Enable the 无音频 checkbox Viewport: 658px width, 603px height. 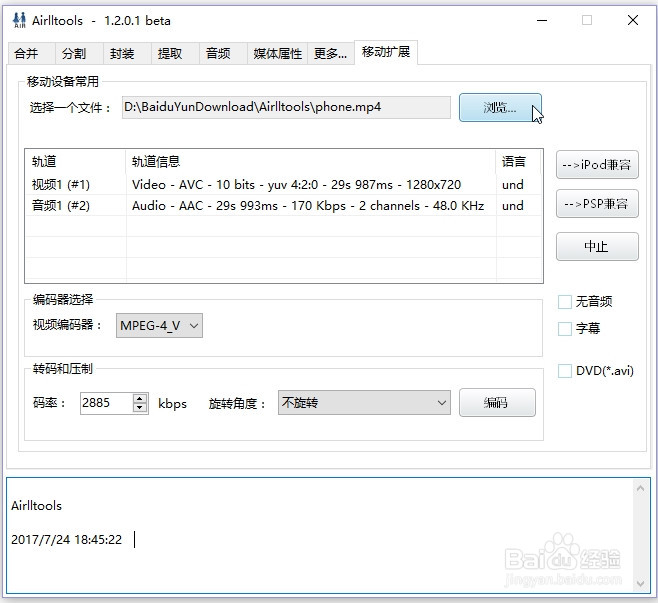[x=565, y=302]
